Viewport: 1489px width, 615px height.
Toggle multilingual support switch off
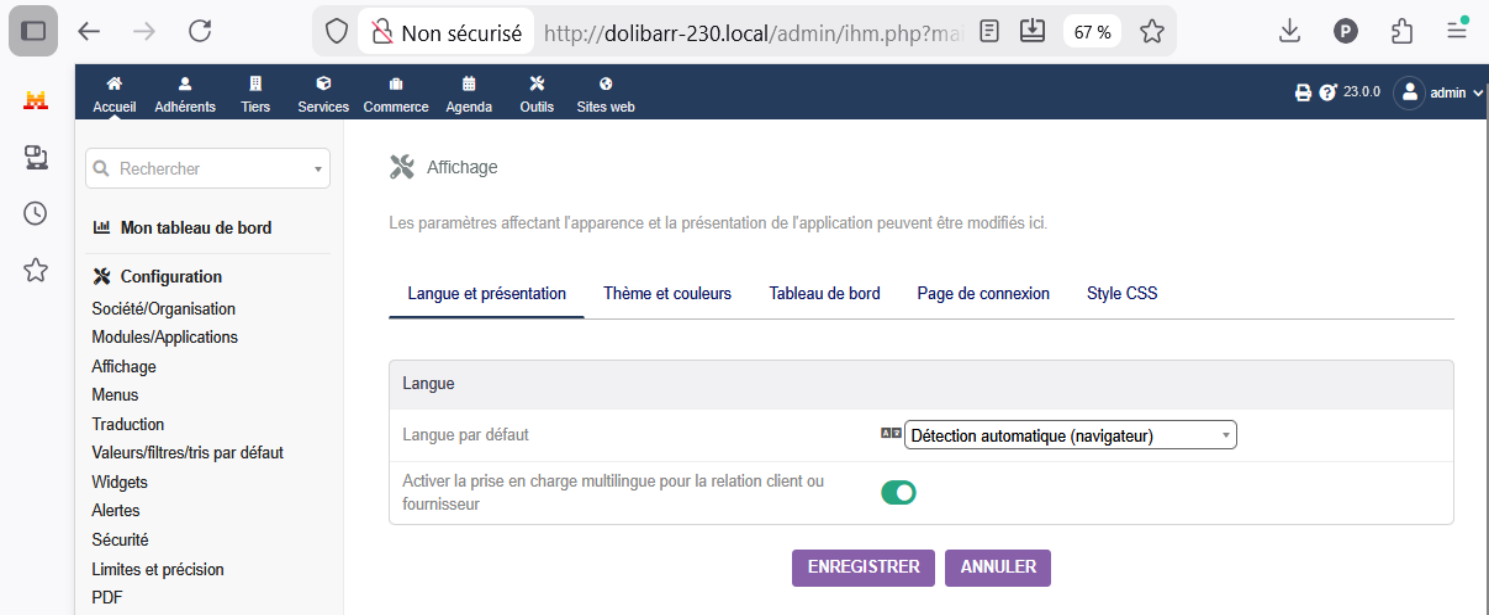pyautogui.click(x=898, y=492)
